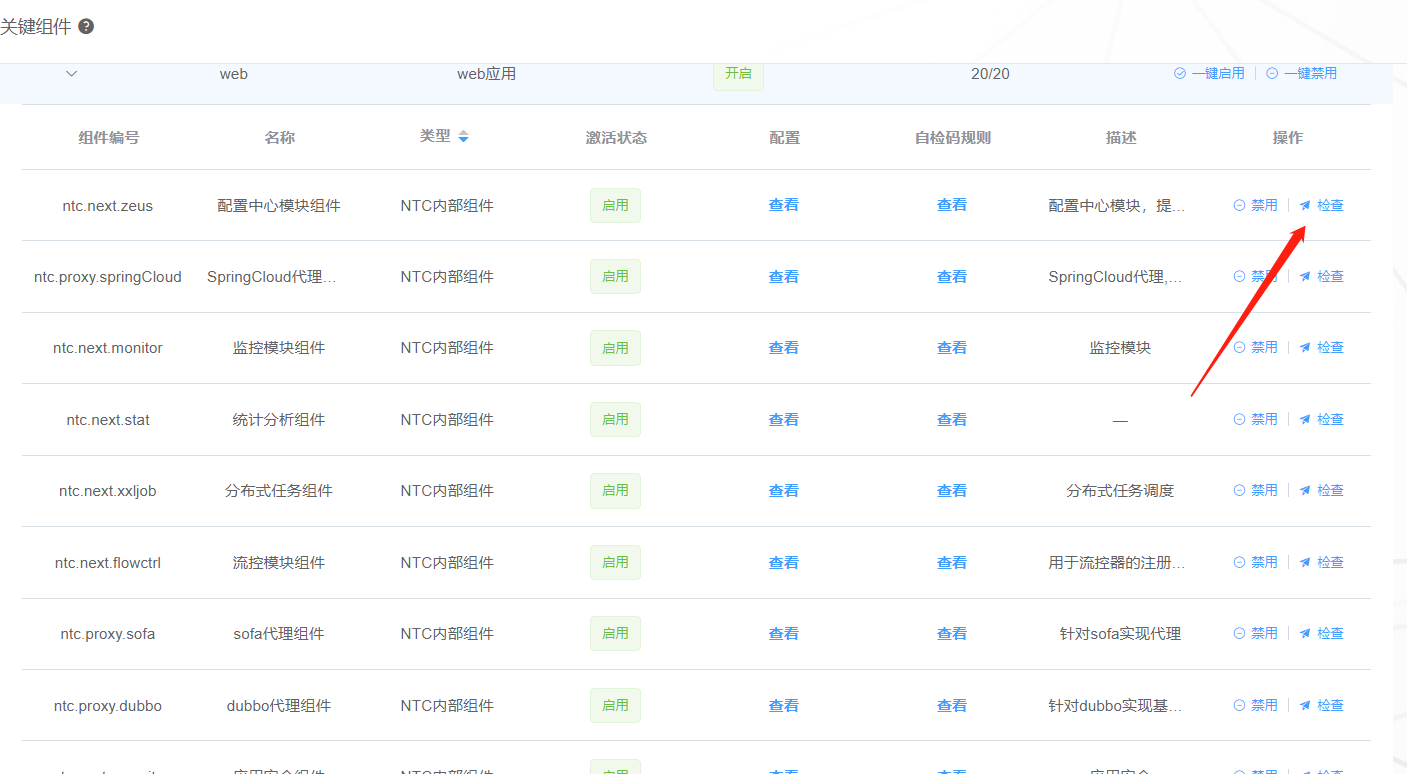This screenshot has height=774, width=1407.
Task: Disable ntc.proxy.sofa via 禁用
Action: click(1255, 633)
